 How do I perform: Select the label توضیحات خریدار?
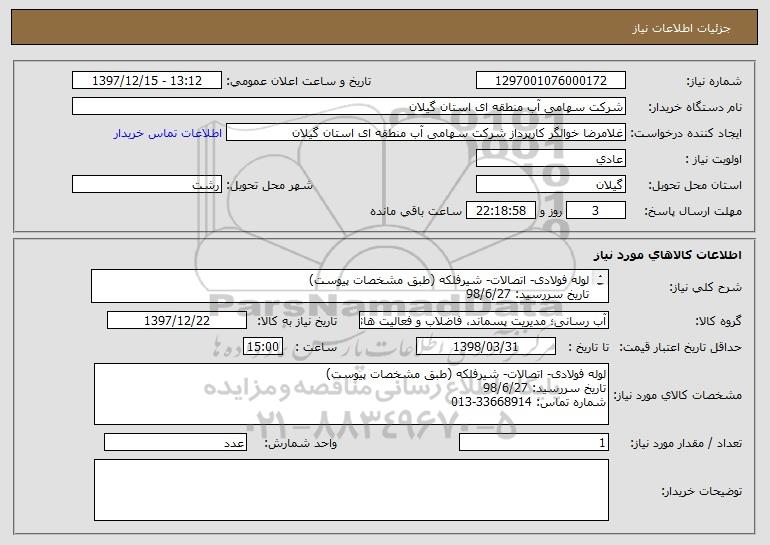tap(701, 491)
